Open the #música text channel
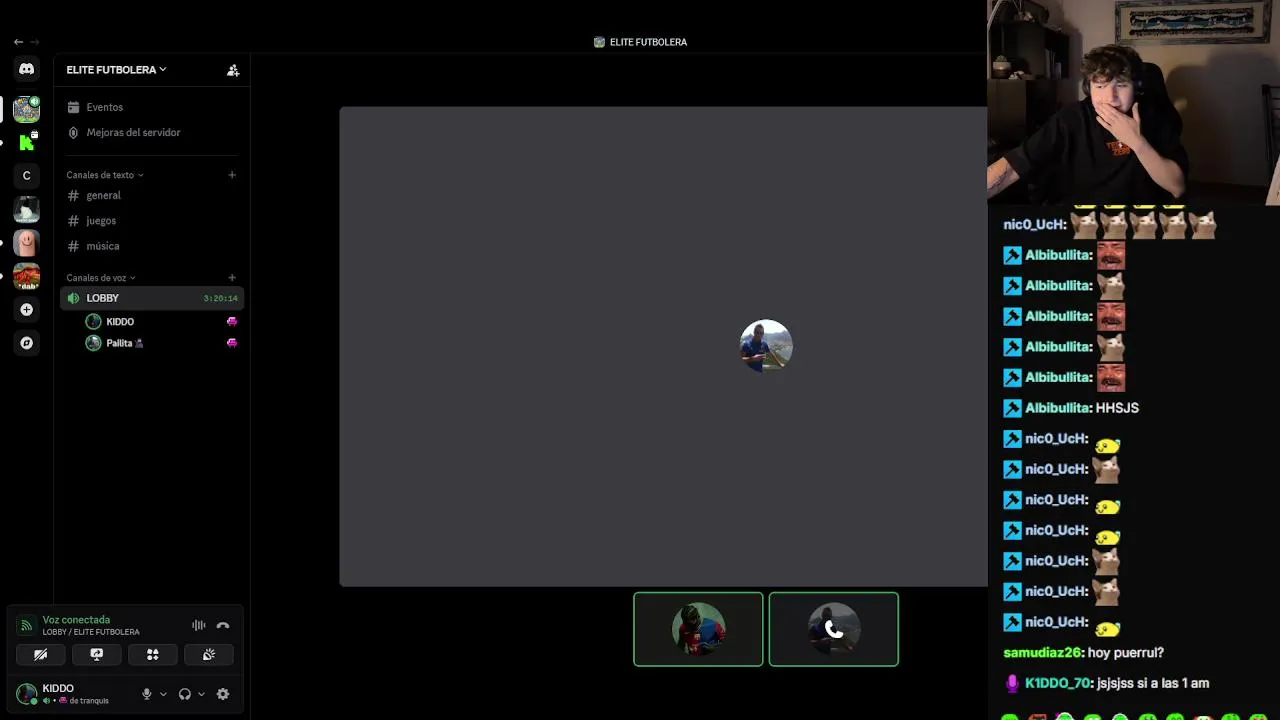1280x720 pixels. [x=151, y=246]
